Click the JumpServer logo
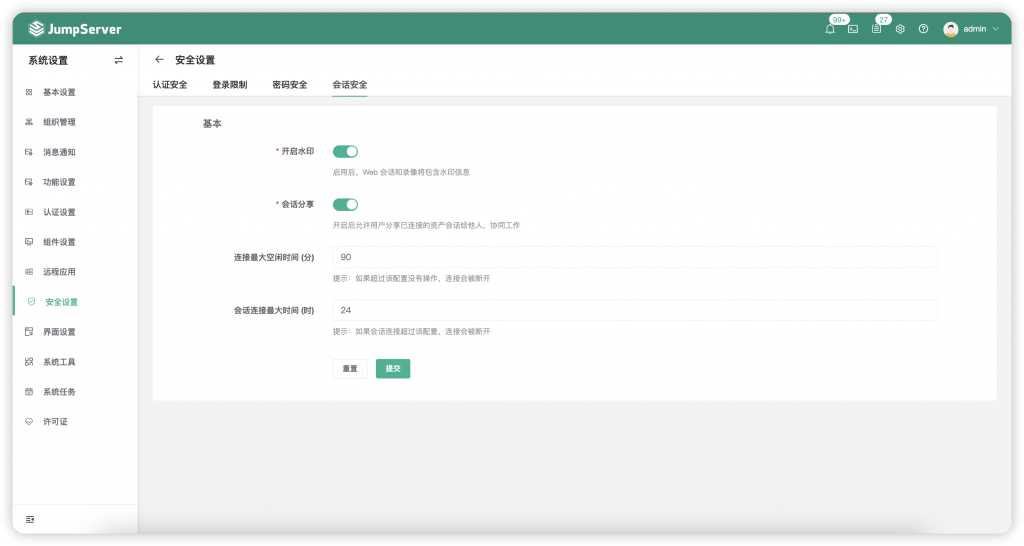This screenshot has height=546, width=1024. tap(75, 29)
